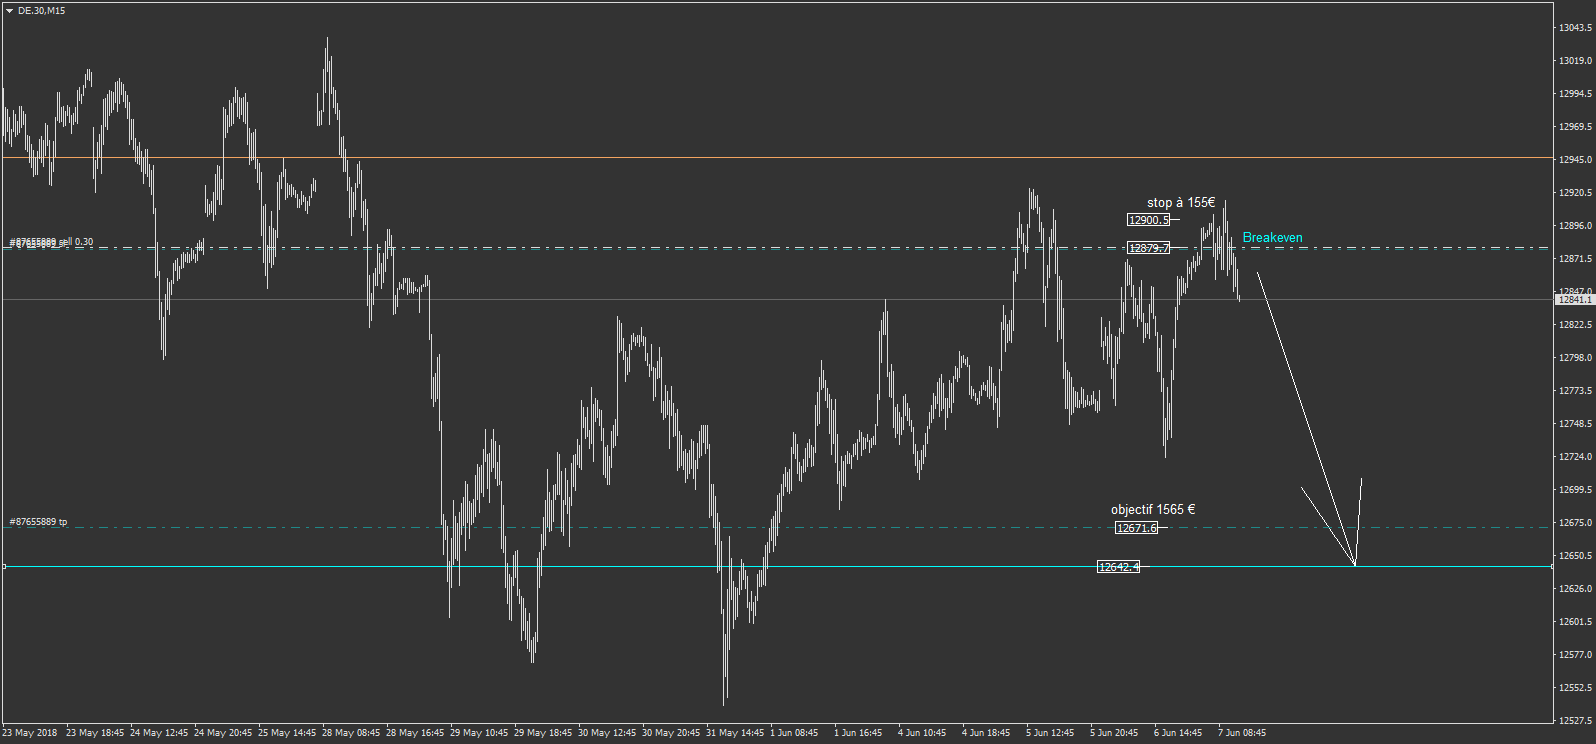Click 12626.0 on the price axis

[x=1575, y=589]
